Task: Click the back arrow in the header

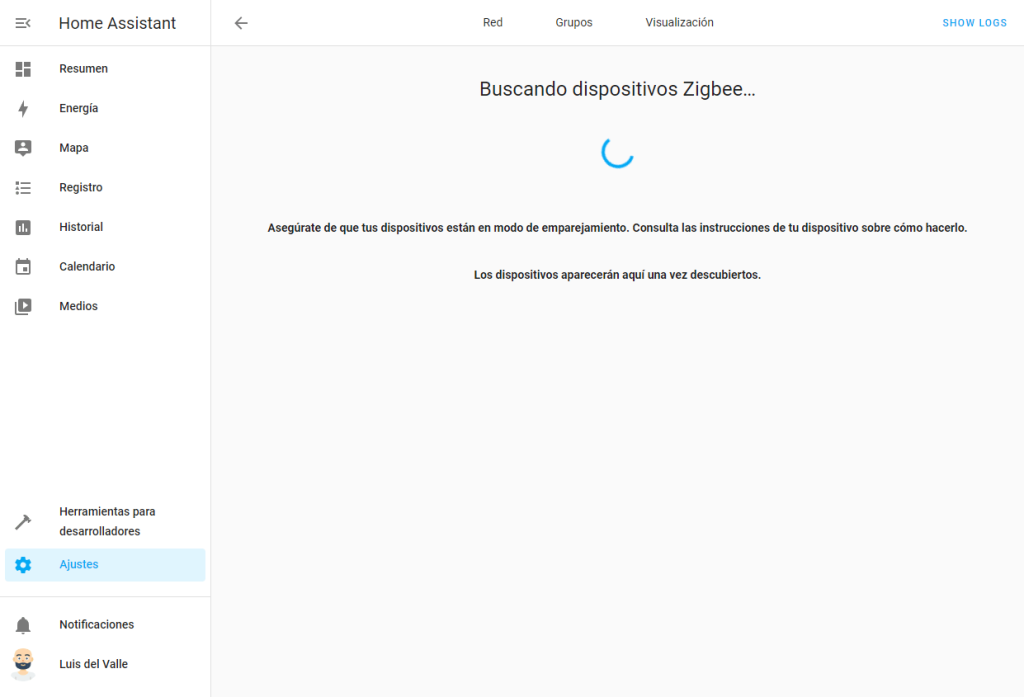Action: (241, 23)
